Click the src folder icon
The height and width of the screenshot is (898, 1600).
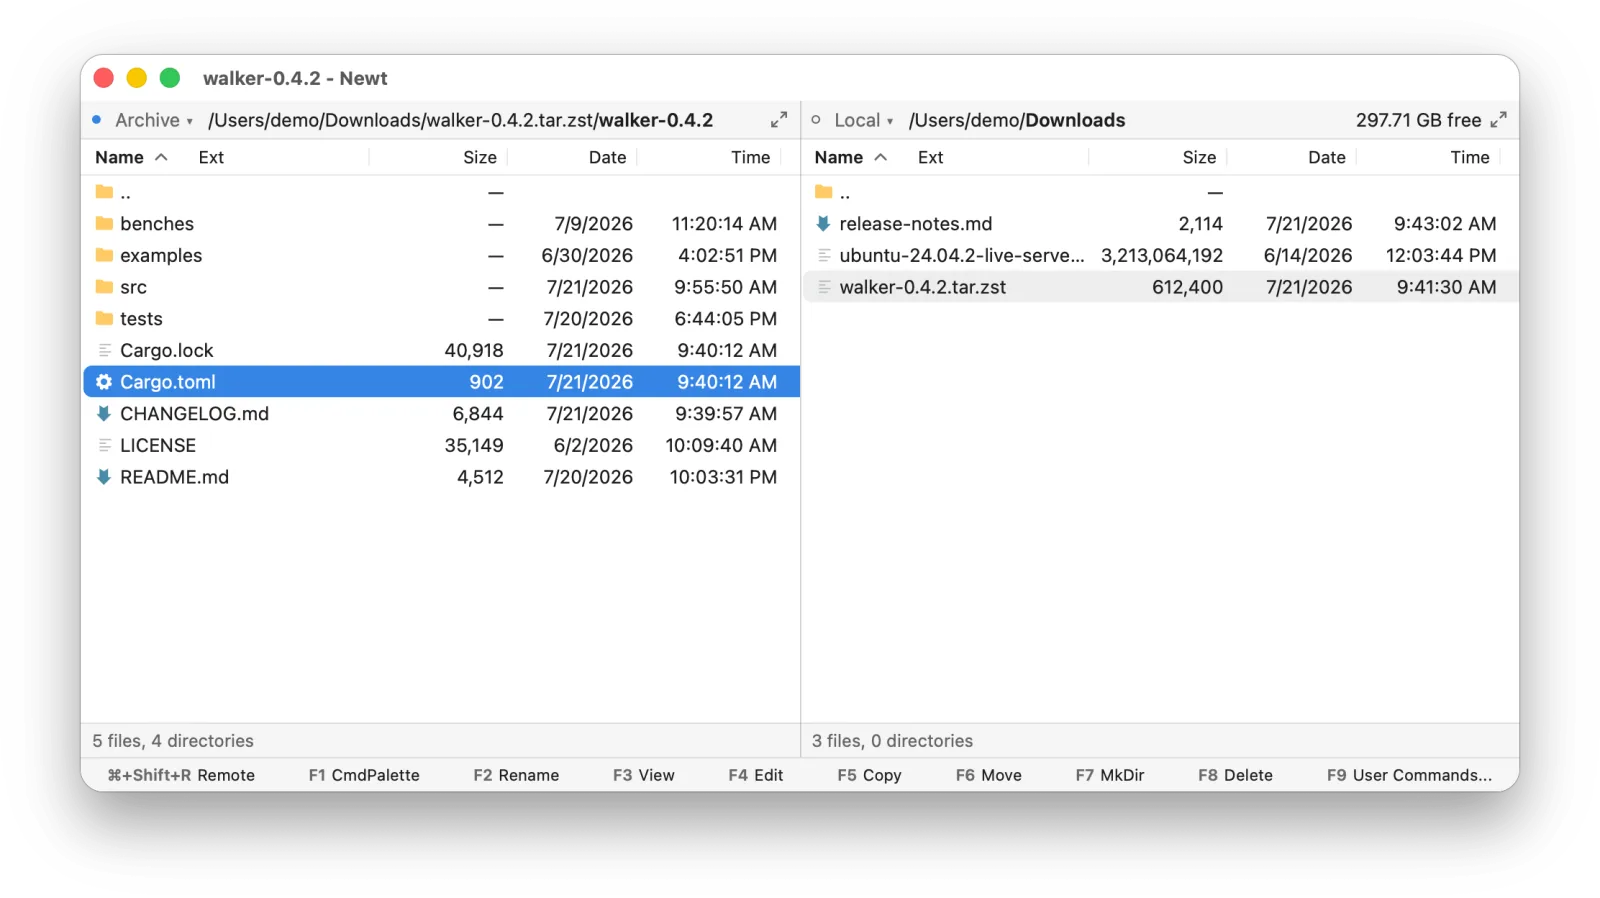coord(104,287)
